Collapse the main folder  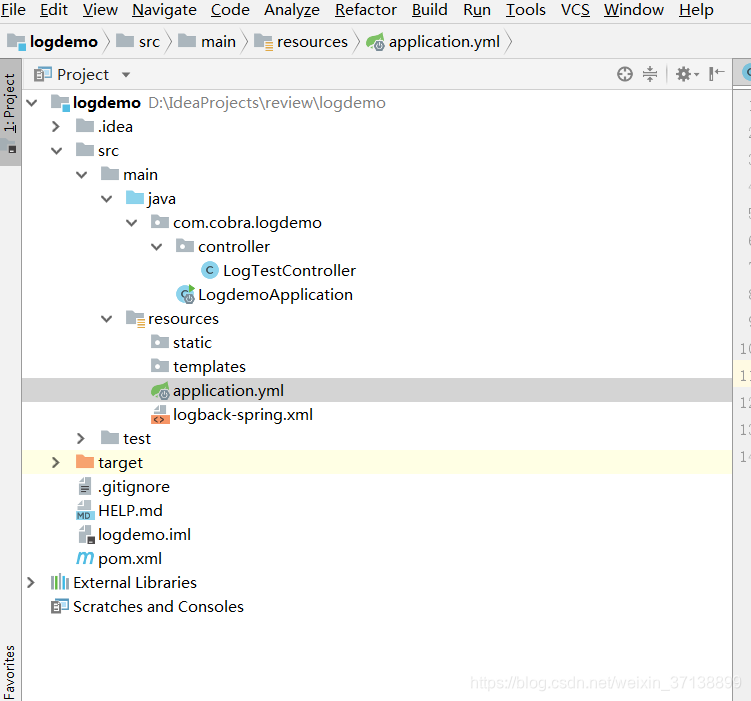pos(81,175)
